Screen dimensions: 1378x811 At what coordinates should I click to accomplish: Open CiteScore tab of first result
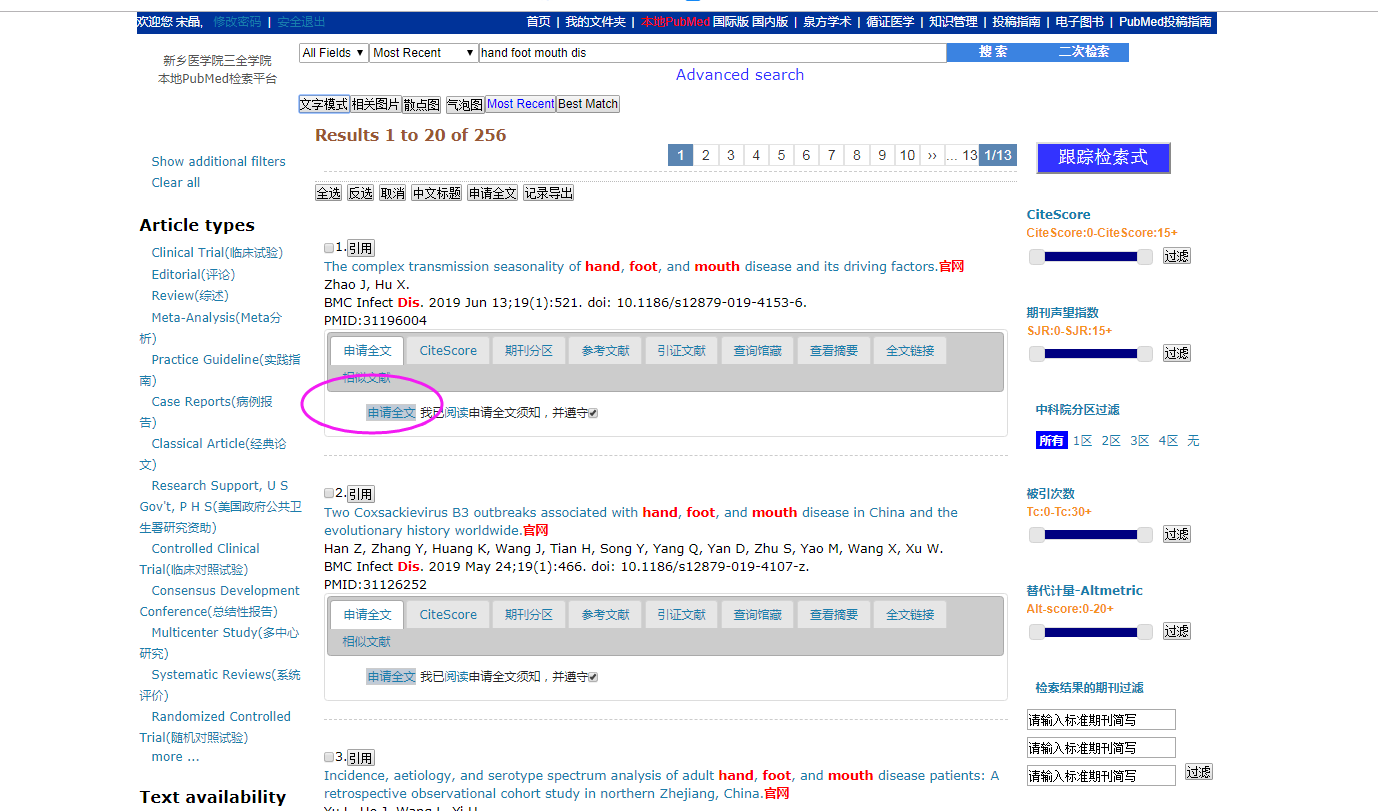tap(448, 350)
